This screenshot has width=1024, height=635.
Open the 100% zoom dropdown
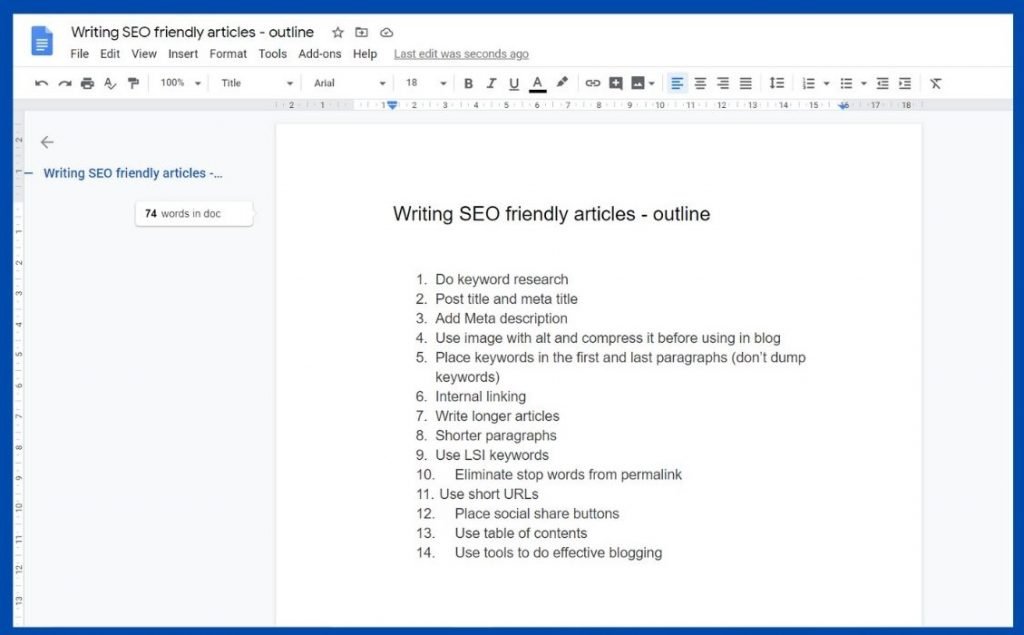[181, 84]
